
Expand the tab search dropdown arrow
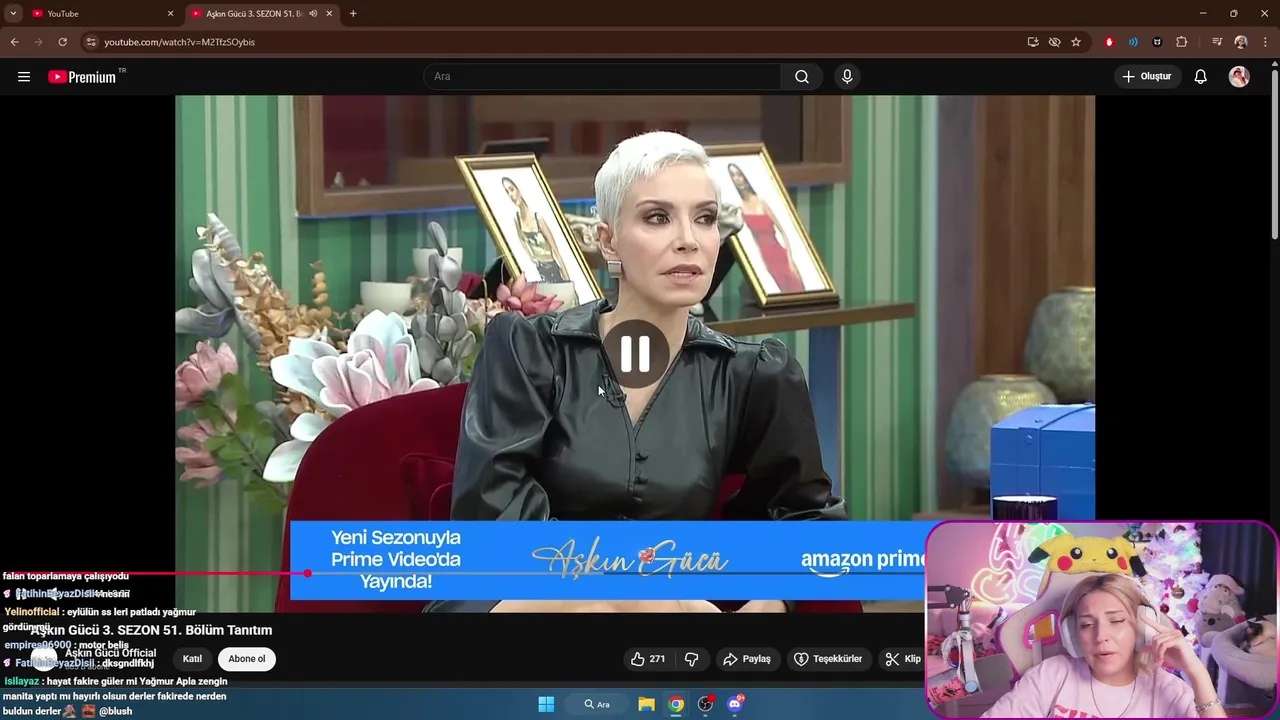tap(13, 14)
